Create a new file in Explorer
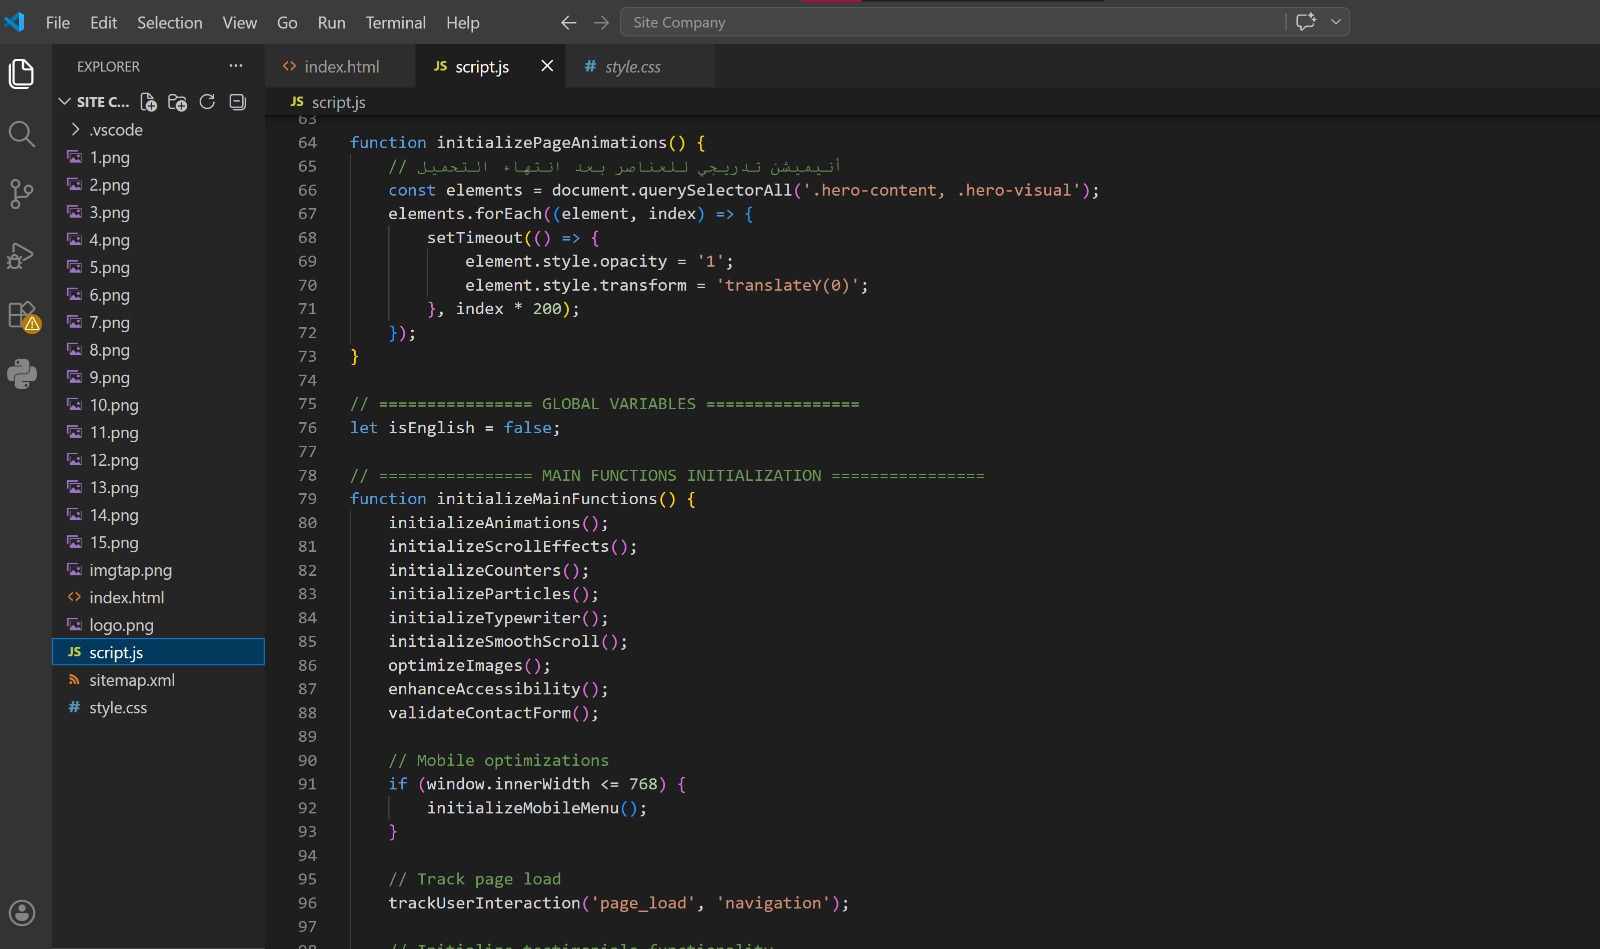 [x=148, y=102]
